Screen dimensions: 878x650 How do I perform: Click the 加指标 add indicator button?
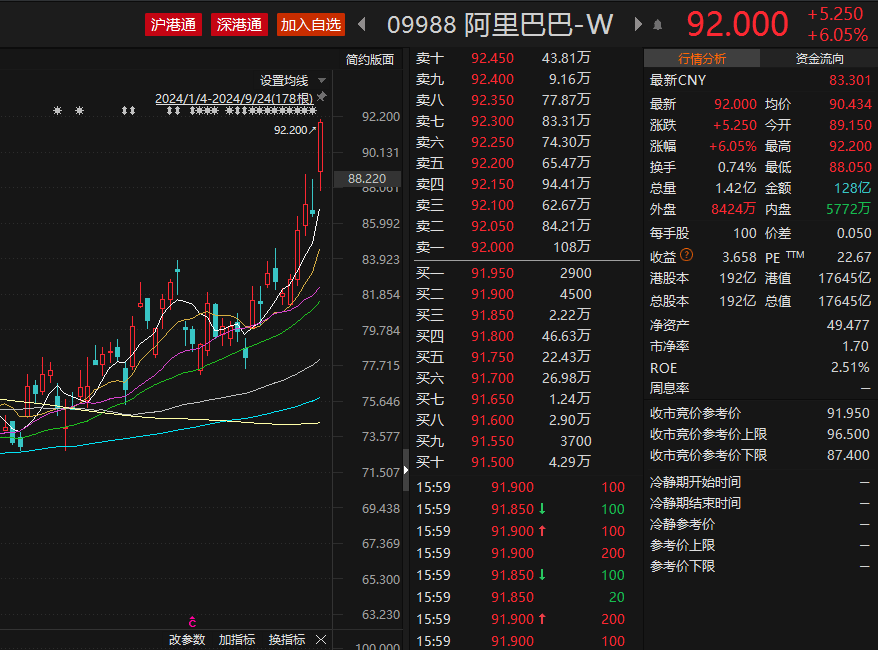point(237,639)
